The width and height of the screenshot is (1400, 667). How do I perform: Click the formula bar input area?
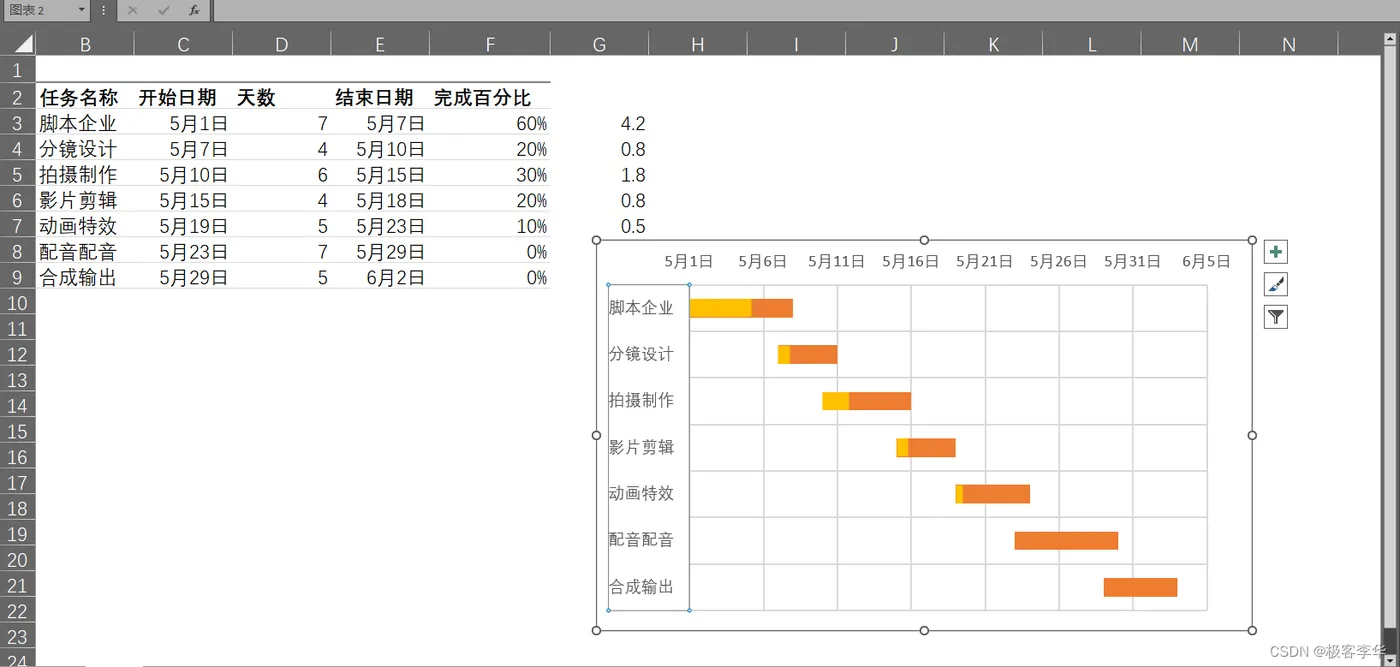805,10
